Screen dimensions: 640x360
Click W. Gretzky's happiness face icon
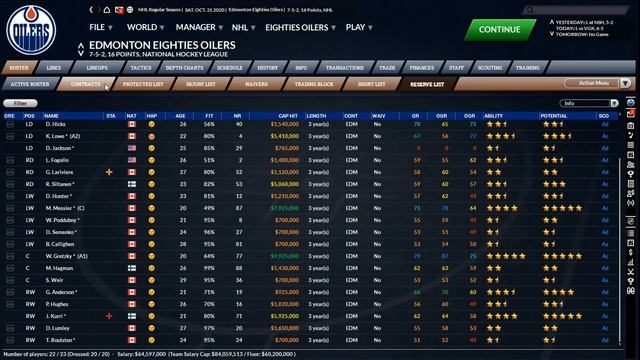[151, 256]
